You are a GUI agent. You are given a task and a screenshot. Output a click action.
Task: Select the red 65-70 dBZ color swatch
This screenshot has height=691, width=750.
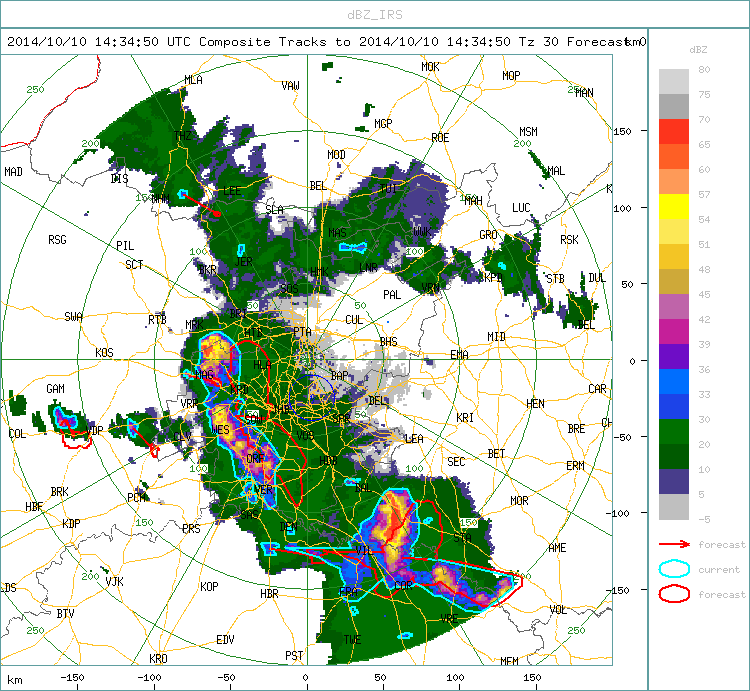coord(673,132)
